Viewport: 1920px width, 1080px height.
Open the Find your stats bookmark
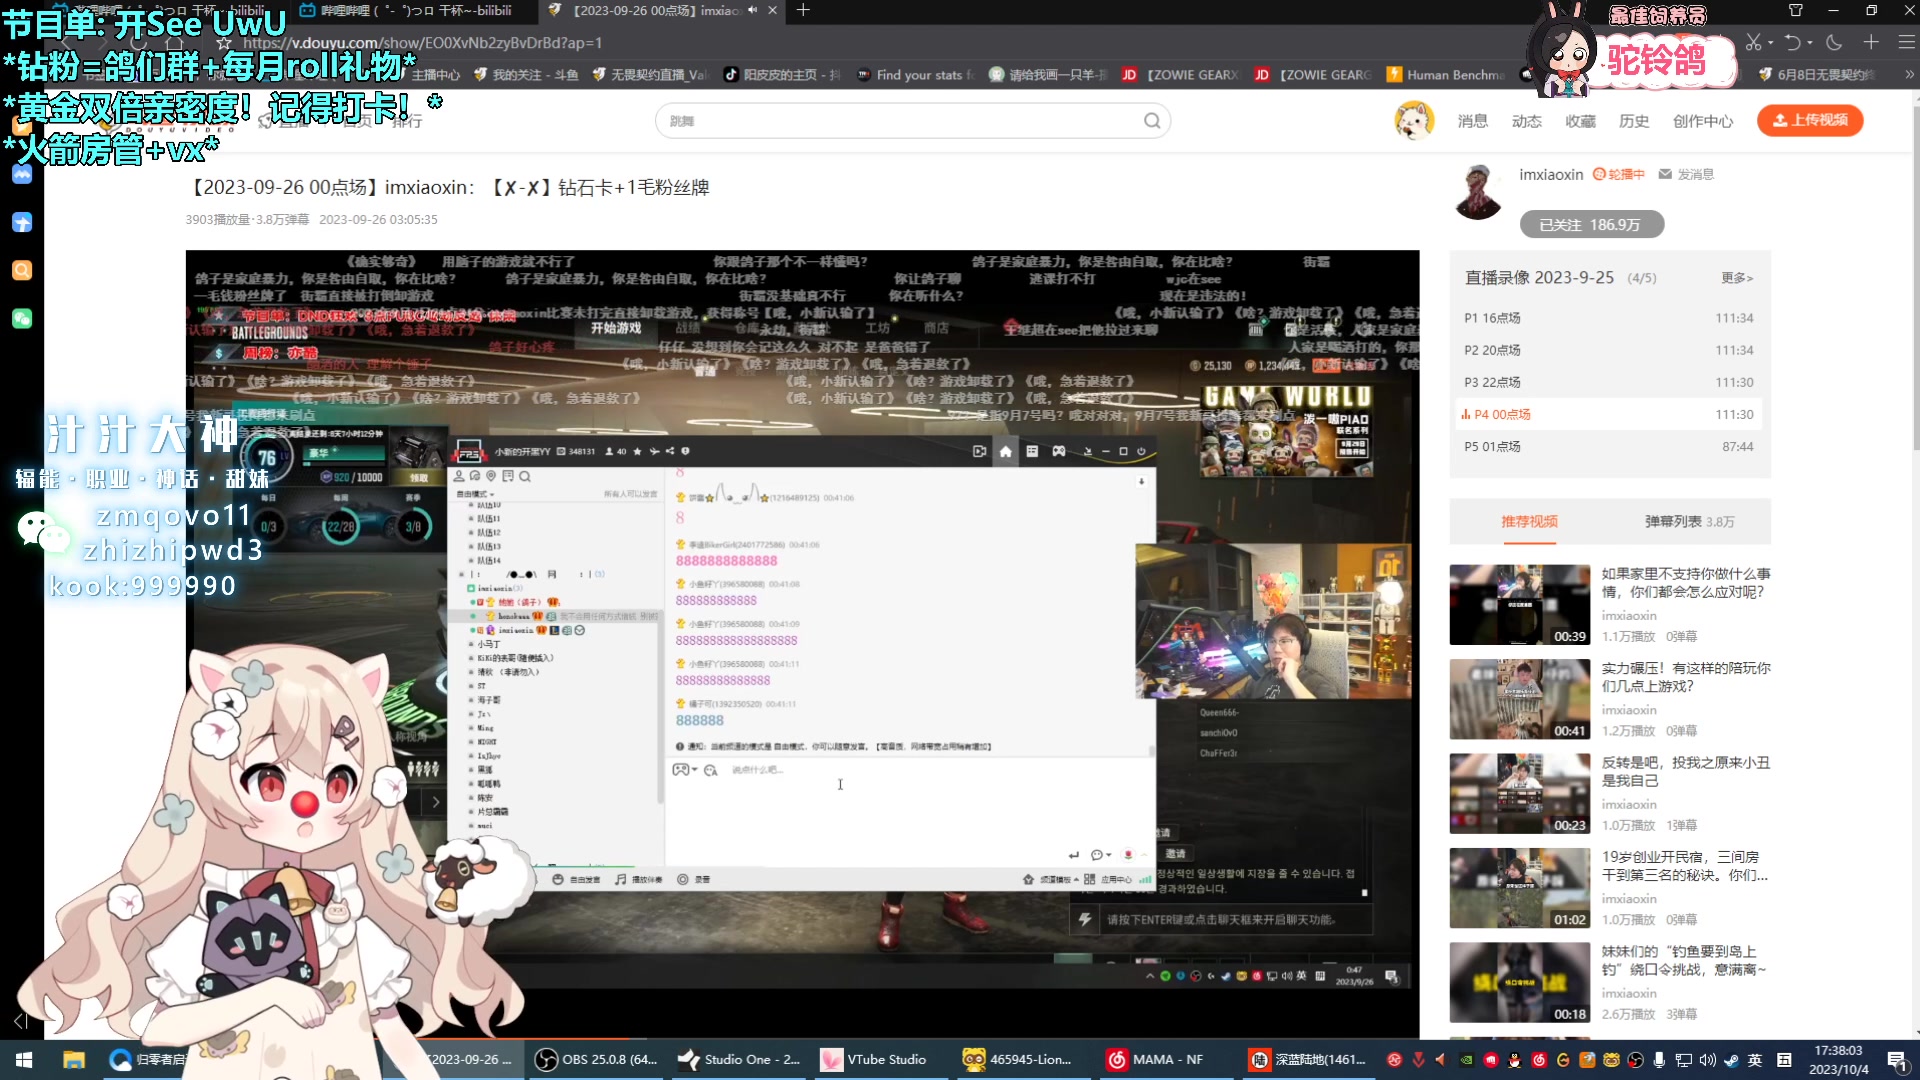click(x=916, y=74)
